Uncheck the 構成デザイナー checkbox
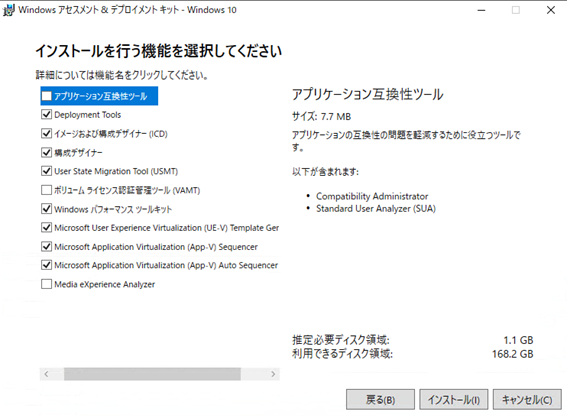 tap(47, 152)
